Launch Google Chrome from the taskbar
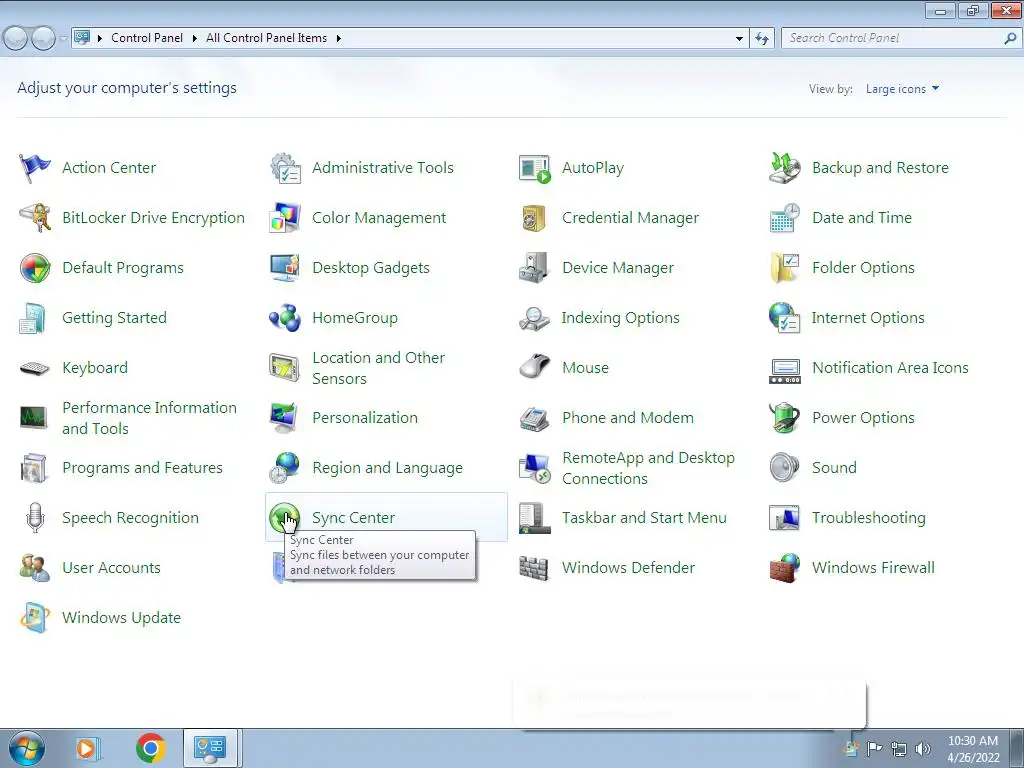 coord(150,748)
